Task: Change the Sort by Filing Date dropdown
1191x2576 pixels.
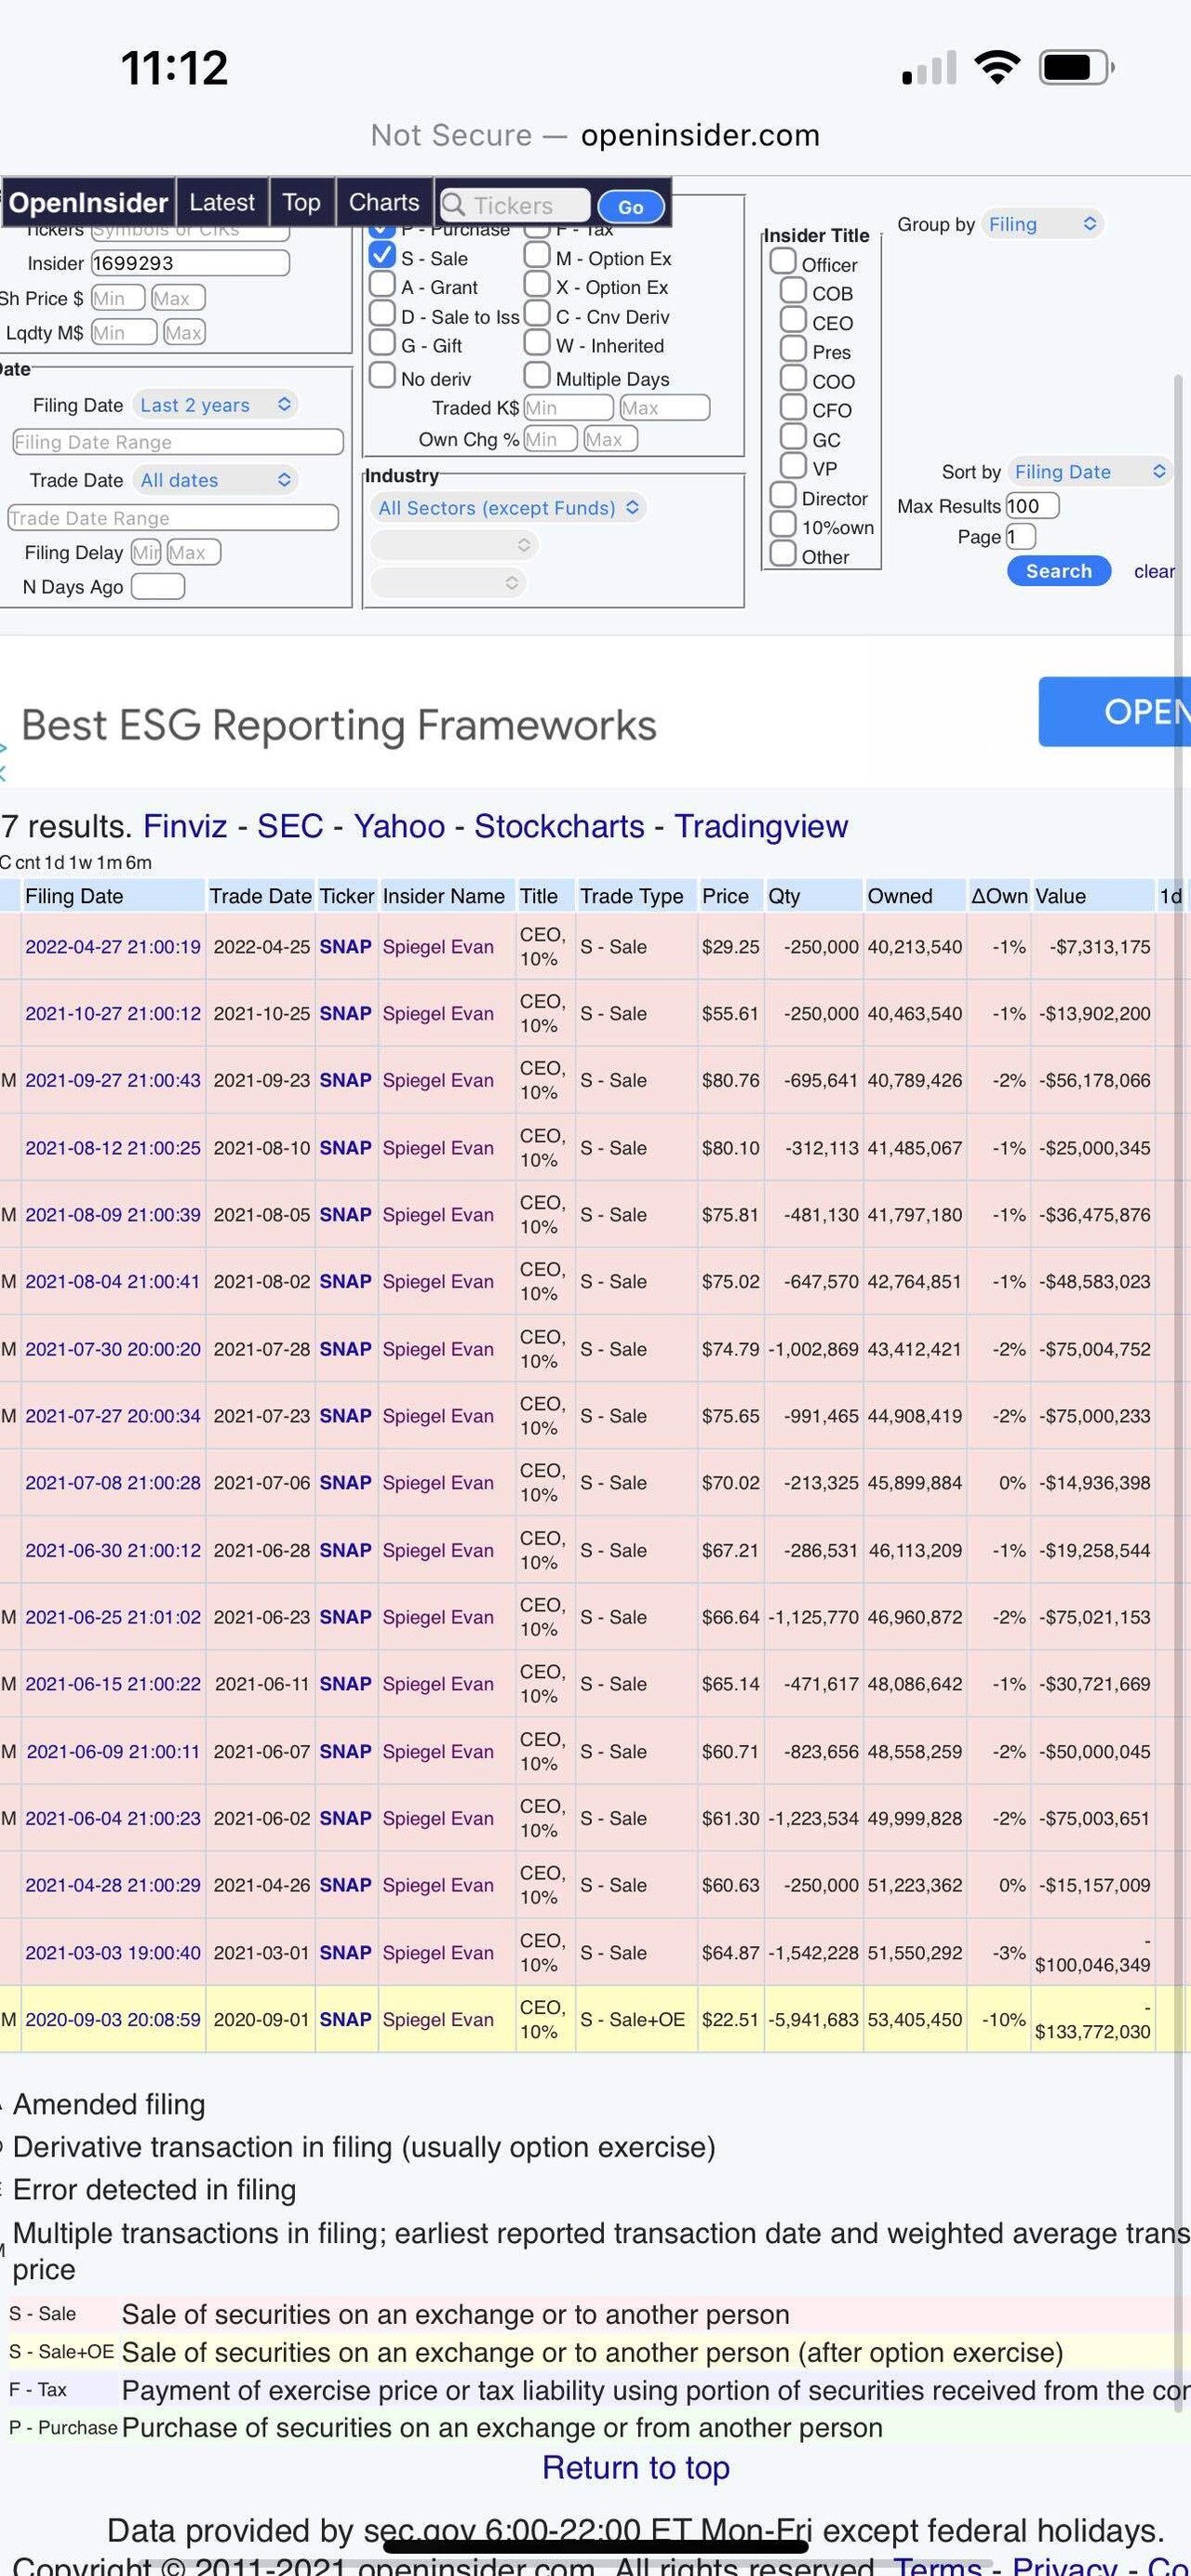Action: click(x=1088, y=472)
